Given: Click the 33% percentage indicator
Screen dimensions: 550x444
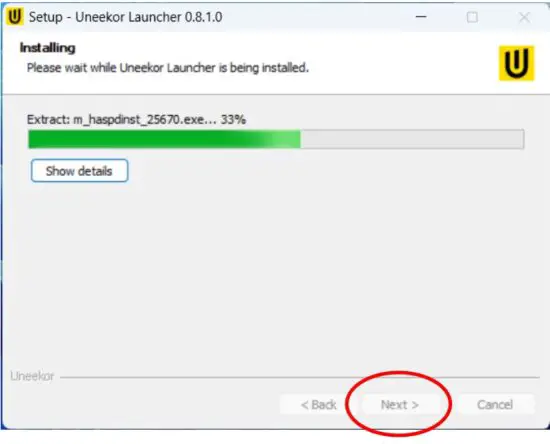Looking at the screenshot, I should tap(233, 120).
